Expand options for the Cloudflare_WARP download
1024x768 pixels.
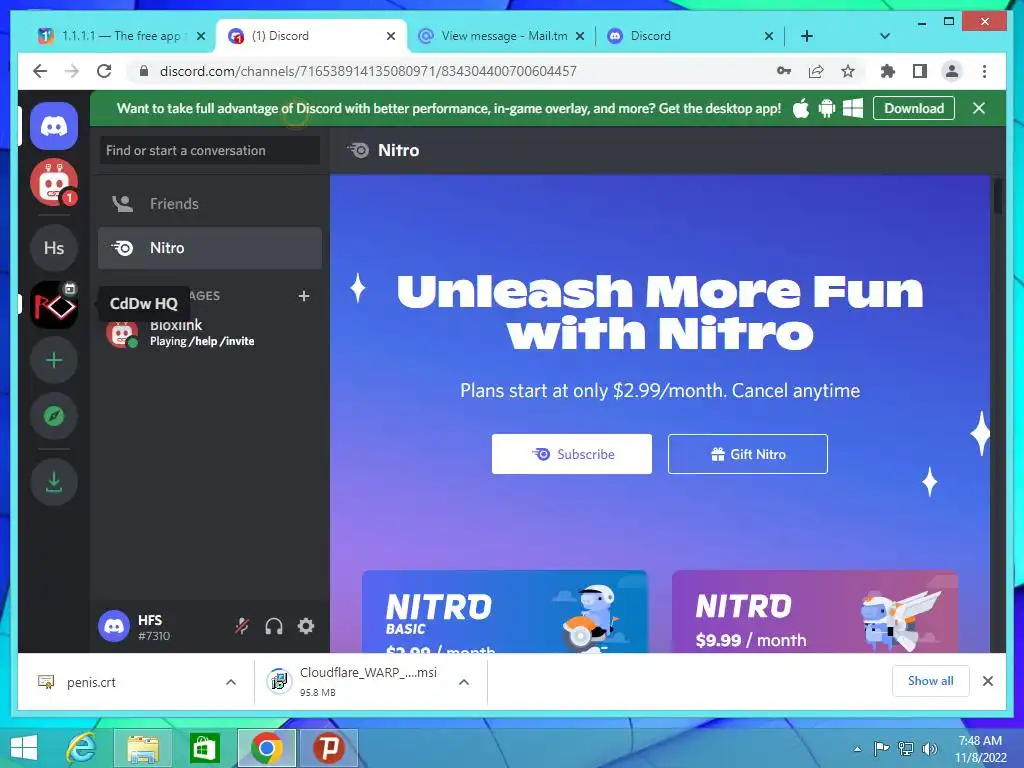point(464,682)
